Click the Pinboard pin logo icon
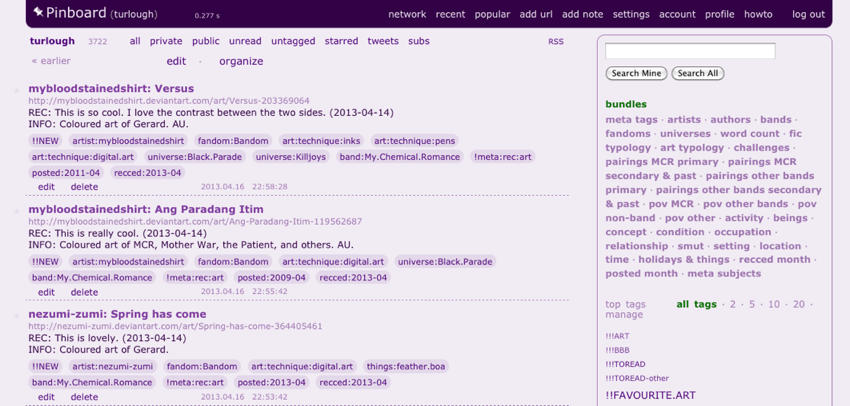The height and width of the screenshot is (406, 850). 38,12
